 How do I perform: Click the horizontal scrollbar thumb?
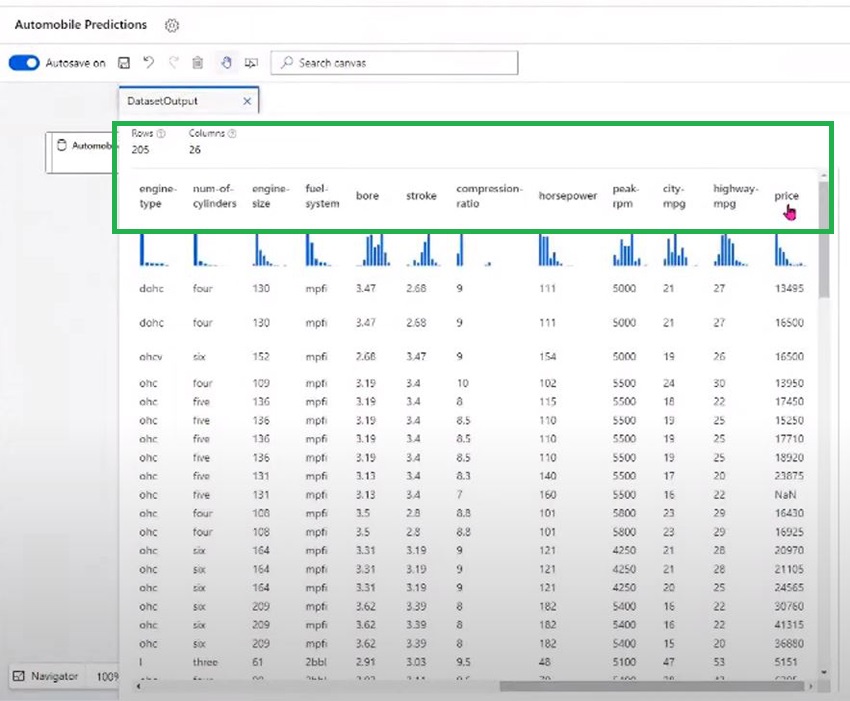tap(650, 687)
